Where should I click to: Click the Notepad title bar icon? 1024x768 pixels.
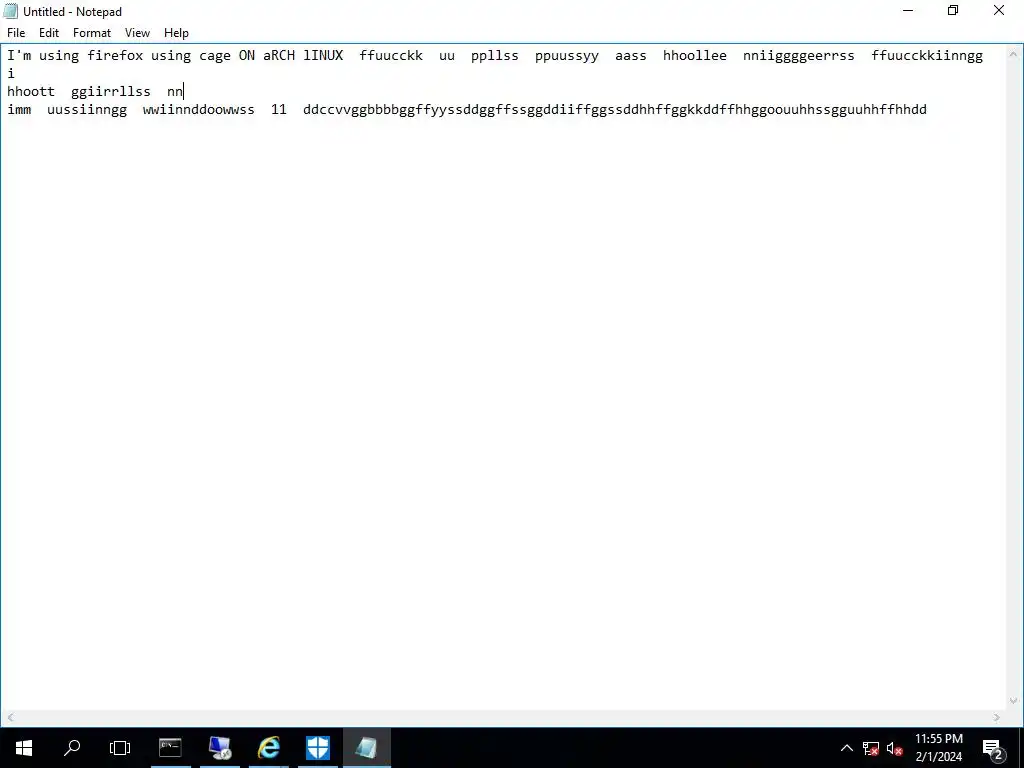point(10,11)
